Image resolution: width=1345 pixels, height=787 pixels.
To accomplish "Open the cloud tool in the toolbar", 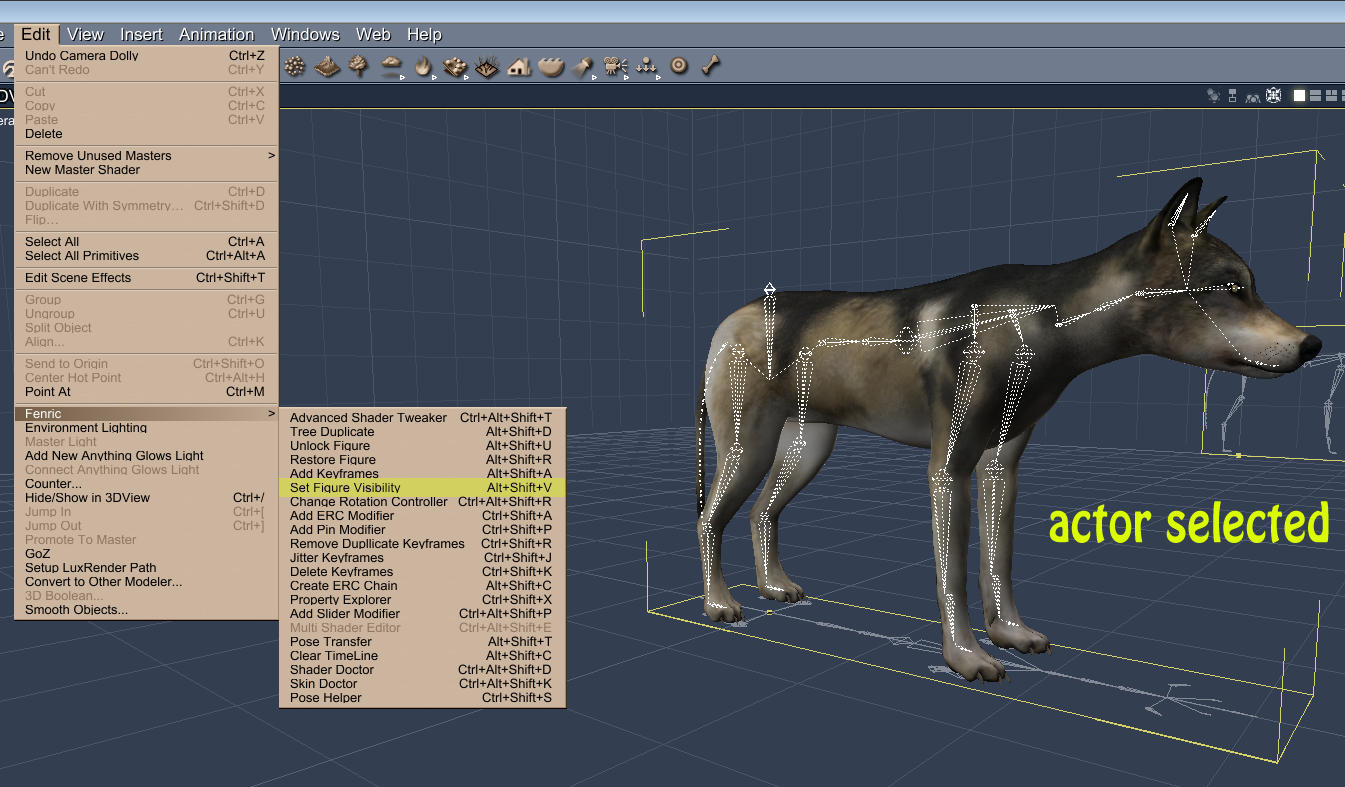I will coord(392,67).
